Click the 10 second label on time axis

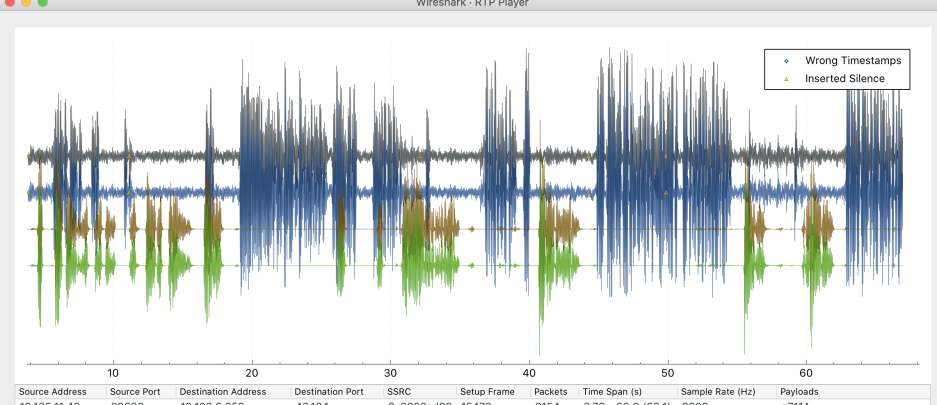pyautogui.click(x=113, y=374)
